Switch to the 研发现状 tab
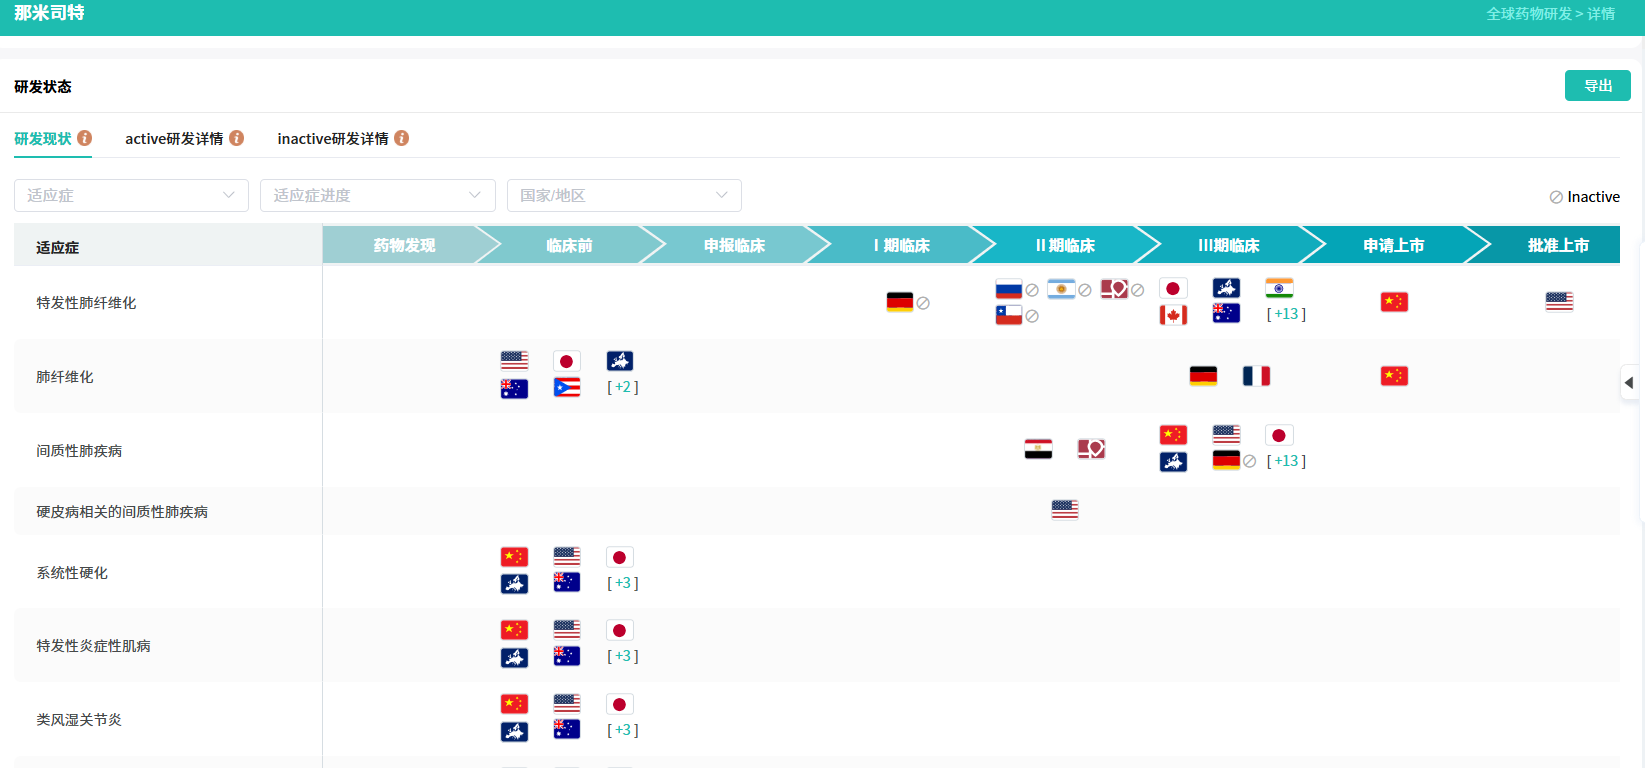The image size is (1645, 768). [x=43, y=139]
